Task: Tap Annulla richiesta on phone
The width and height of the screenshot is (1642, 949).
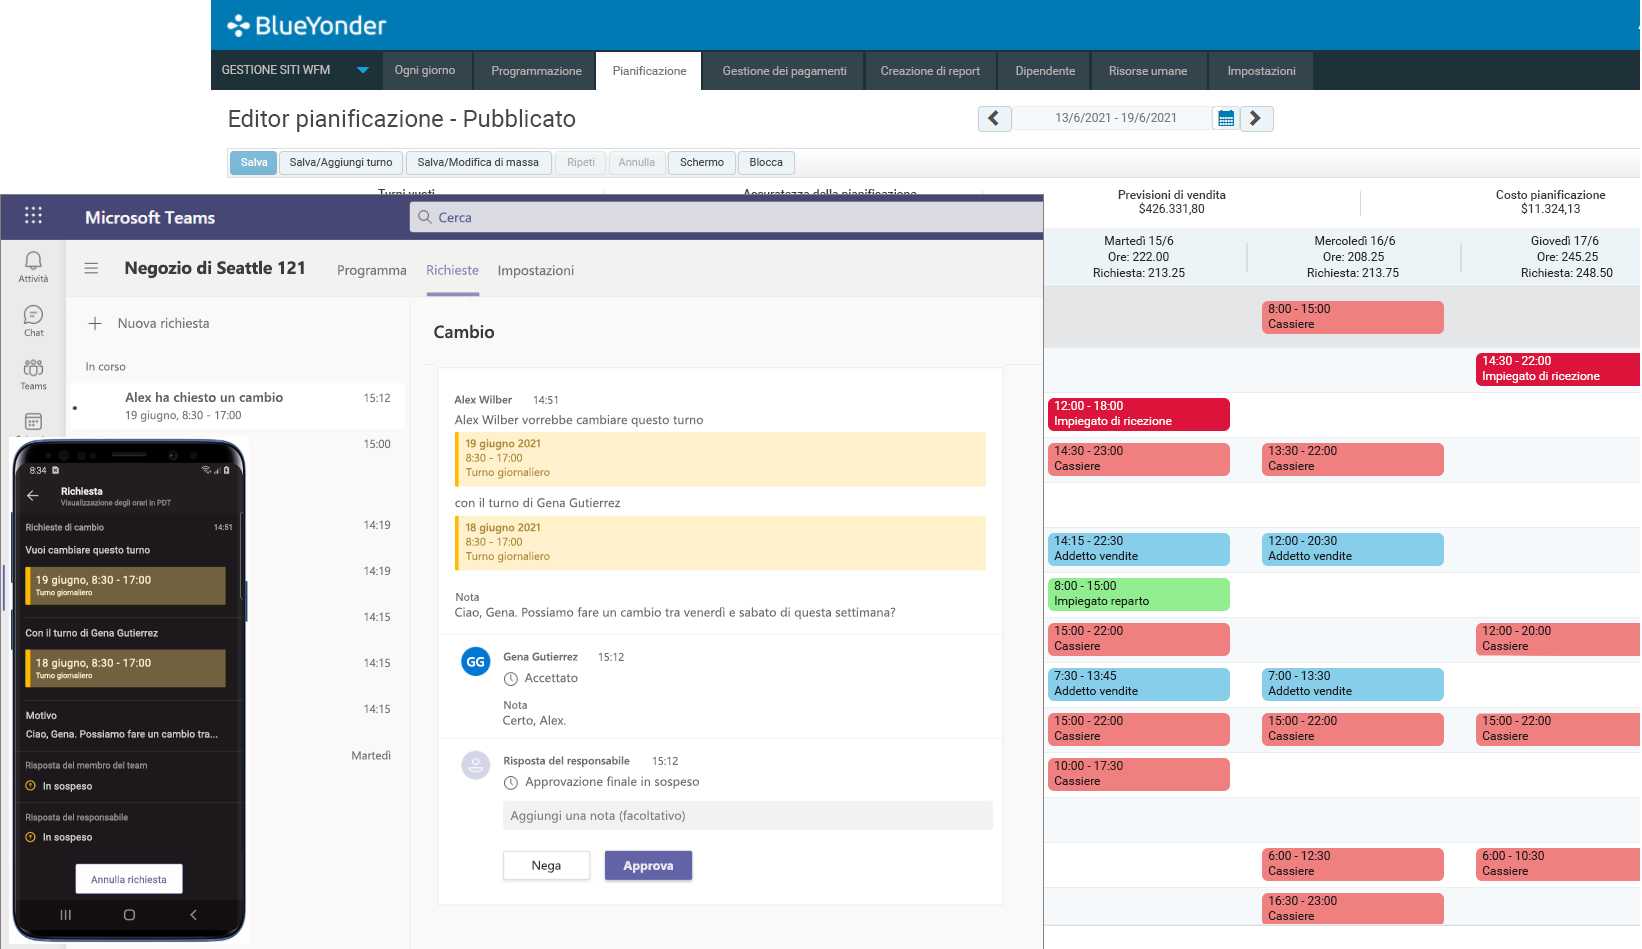Action: (129, 880)
